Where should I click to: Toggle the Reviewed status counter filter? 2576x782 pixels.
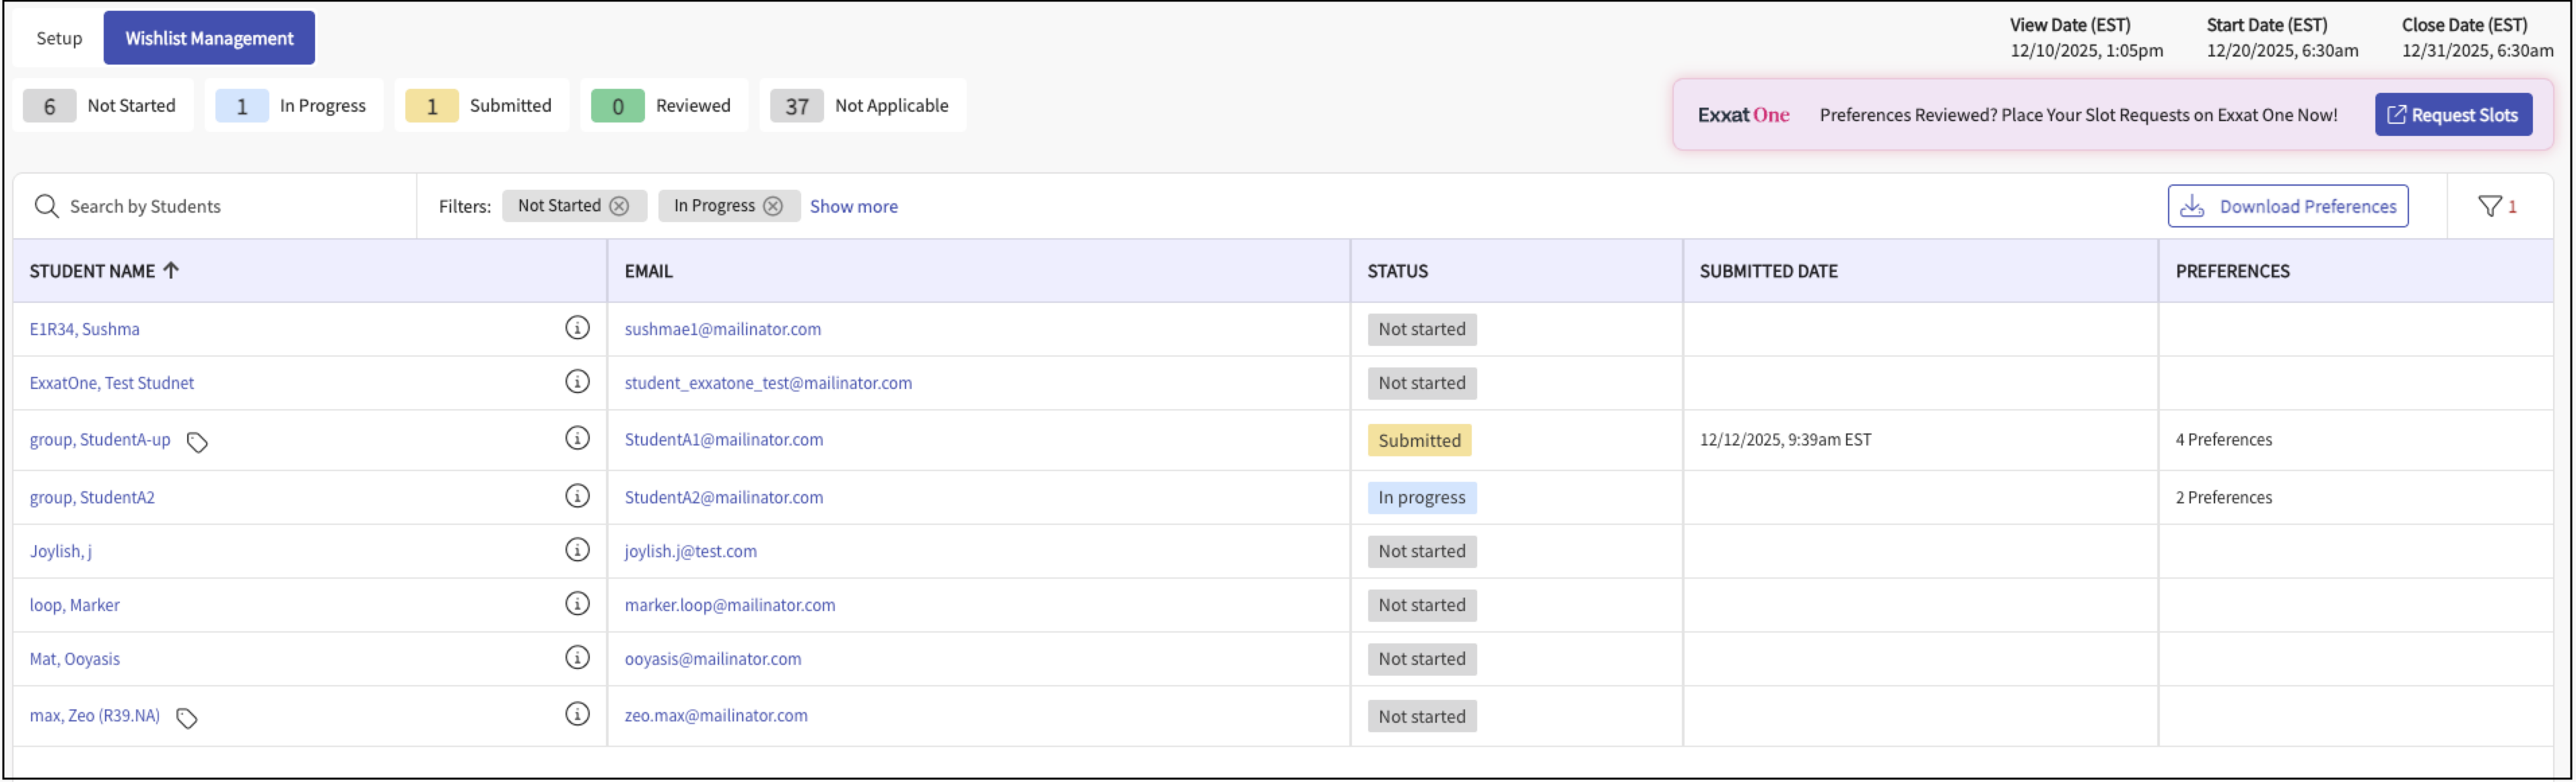(x=663, y=106)
